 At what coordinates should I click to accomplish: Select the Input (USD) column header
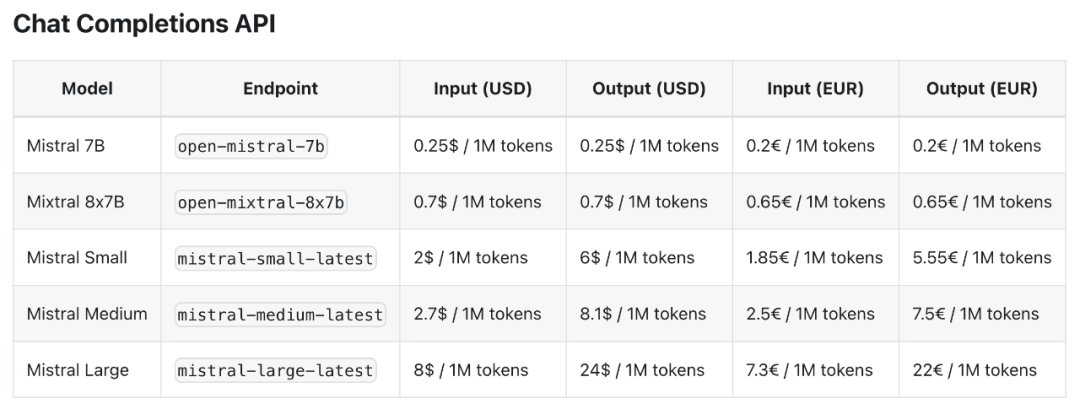click(483, 88)
